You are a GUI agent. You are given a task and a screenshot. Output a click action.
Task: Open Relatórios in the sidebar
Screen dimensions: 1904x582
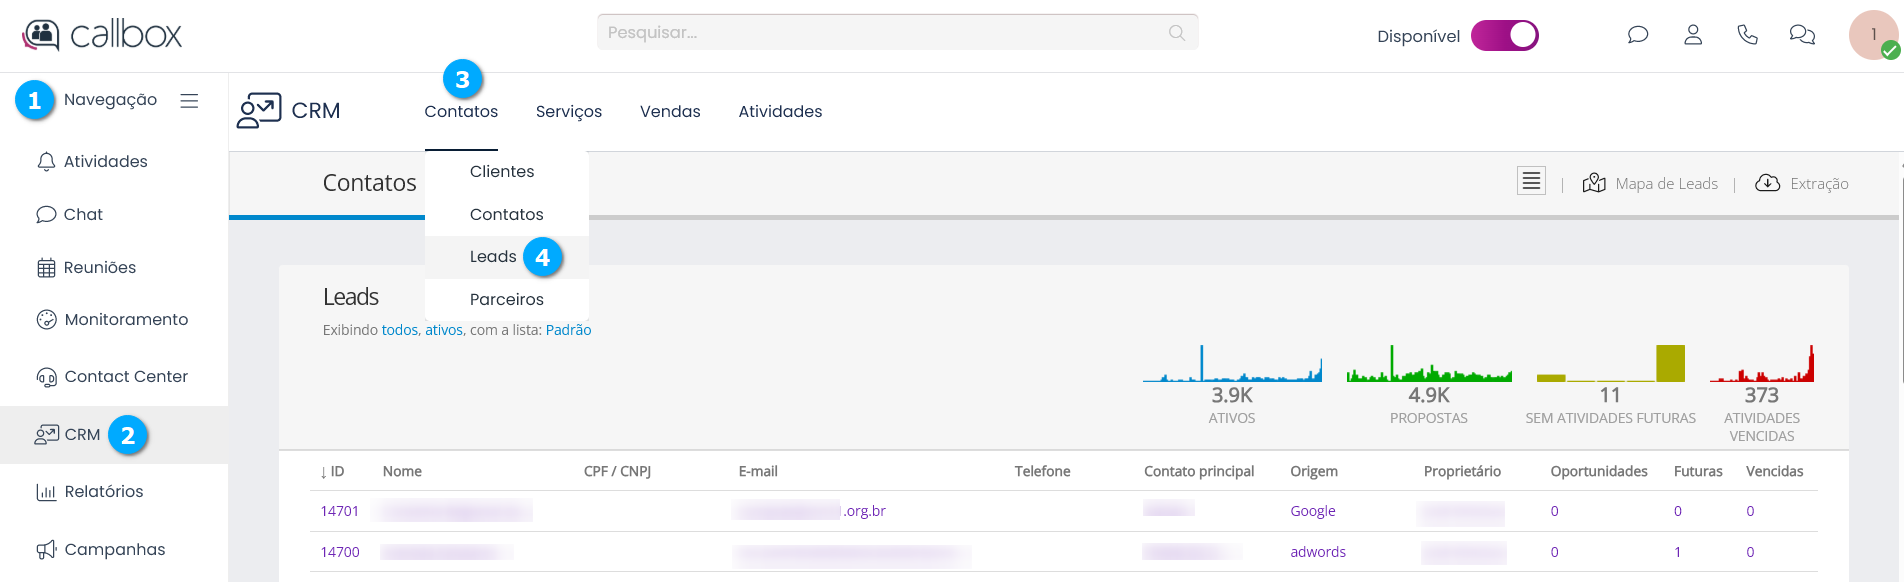(x=104, y=492)
